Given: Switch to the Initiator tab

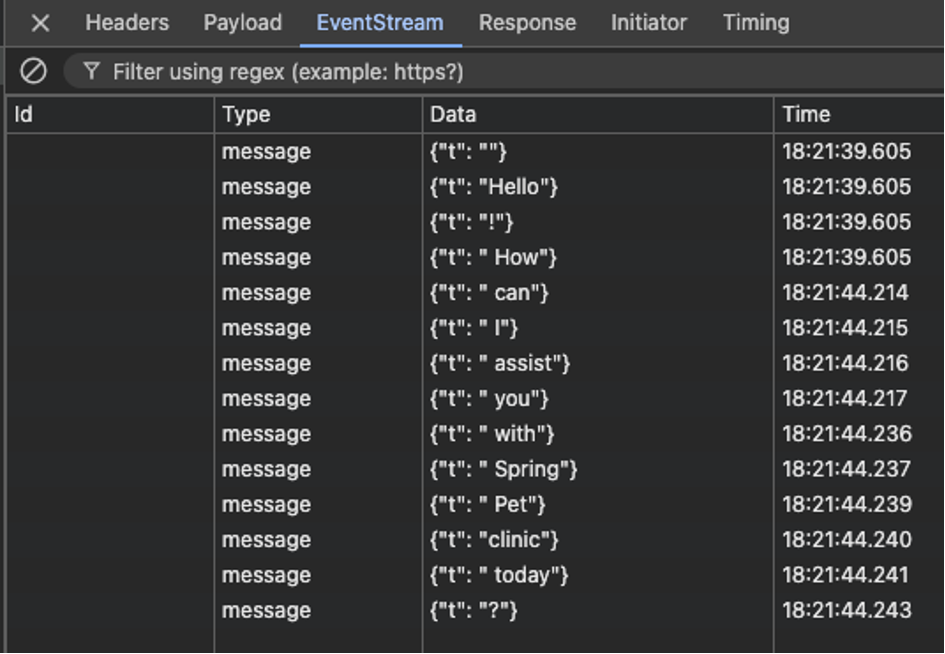Looking at the screenshot, I should point(649,23).
